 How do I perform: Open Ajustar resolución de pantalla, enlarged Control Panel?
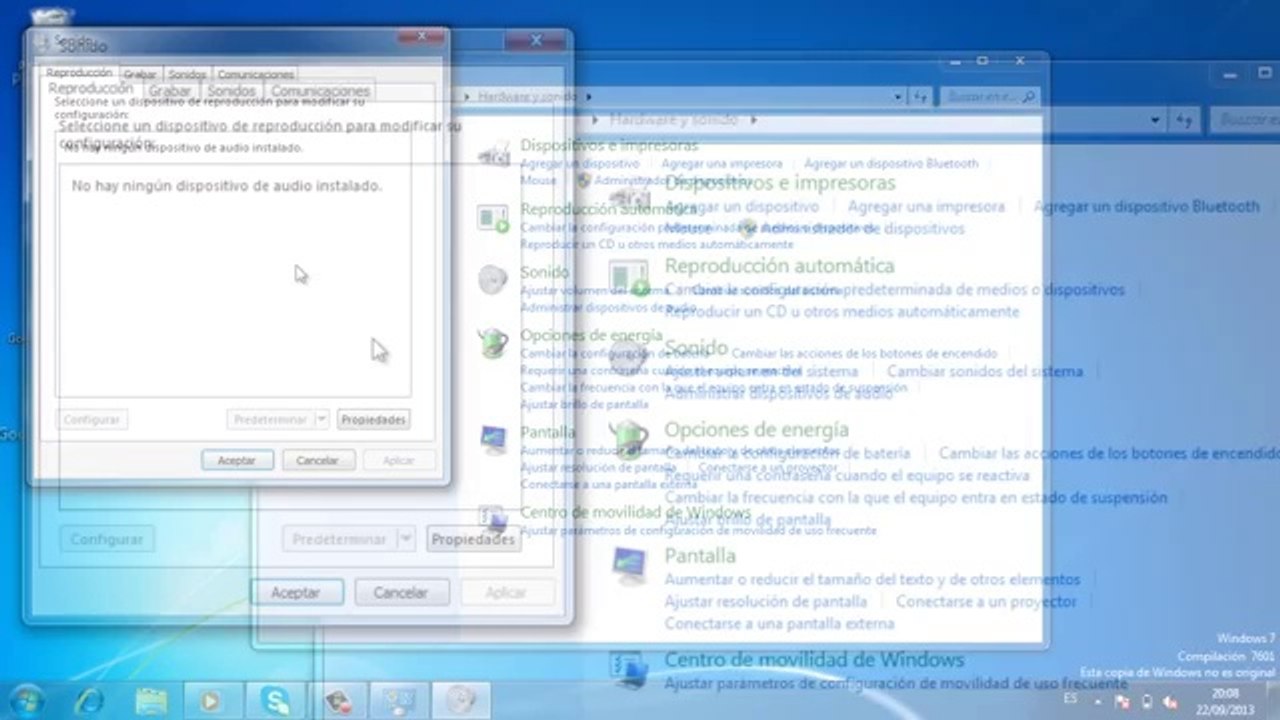766,601
